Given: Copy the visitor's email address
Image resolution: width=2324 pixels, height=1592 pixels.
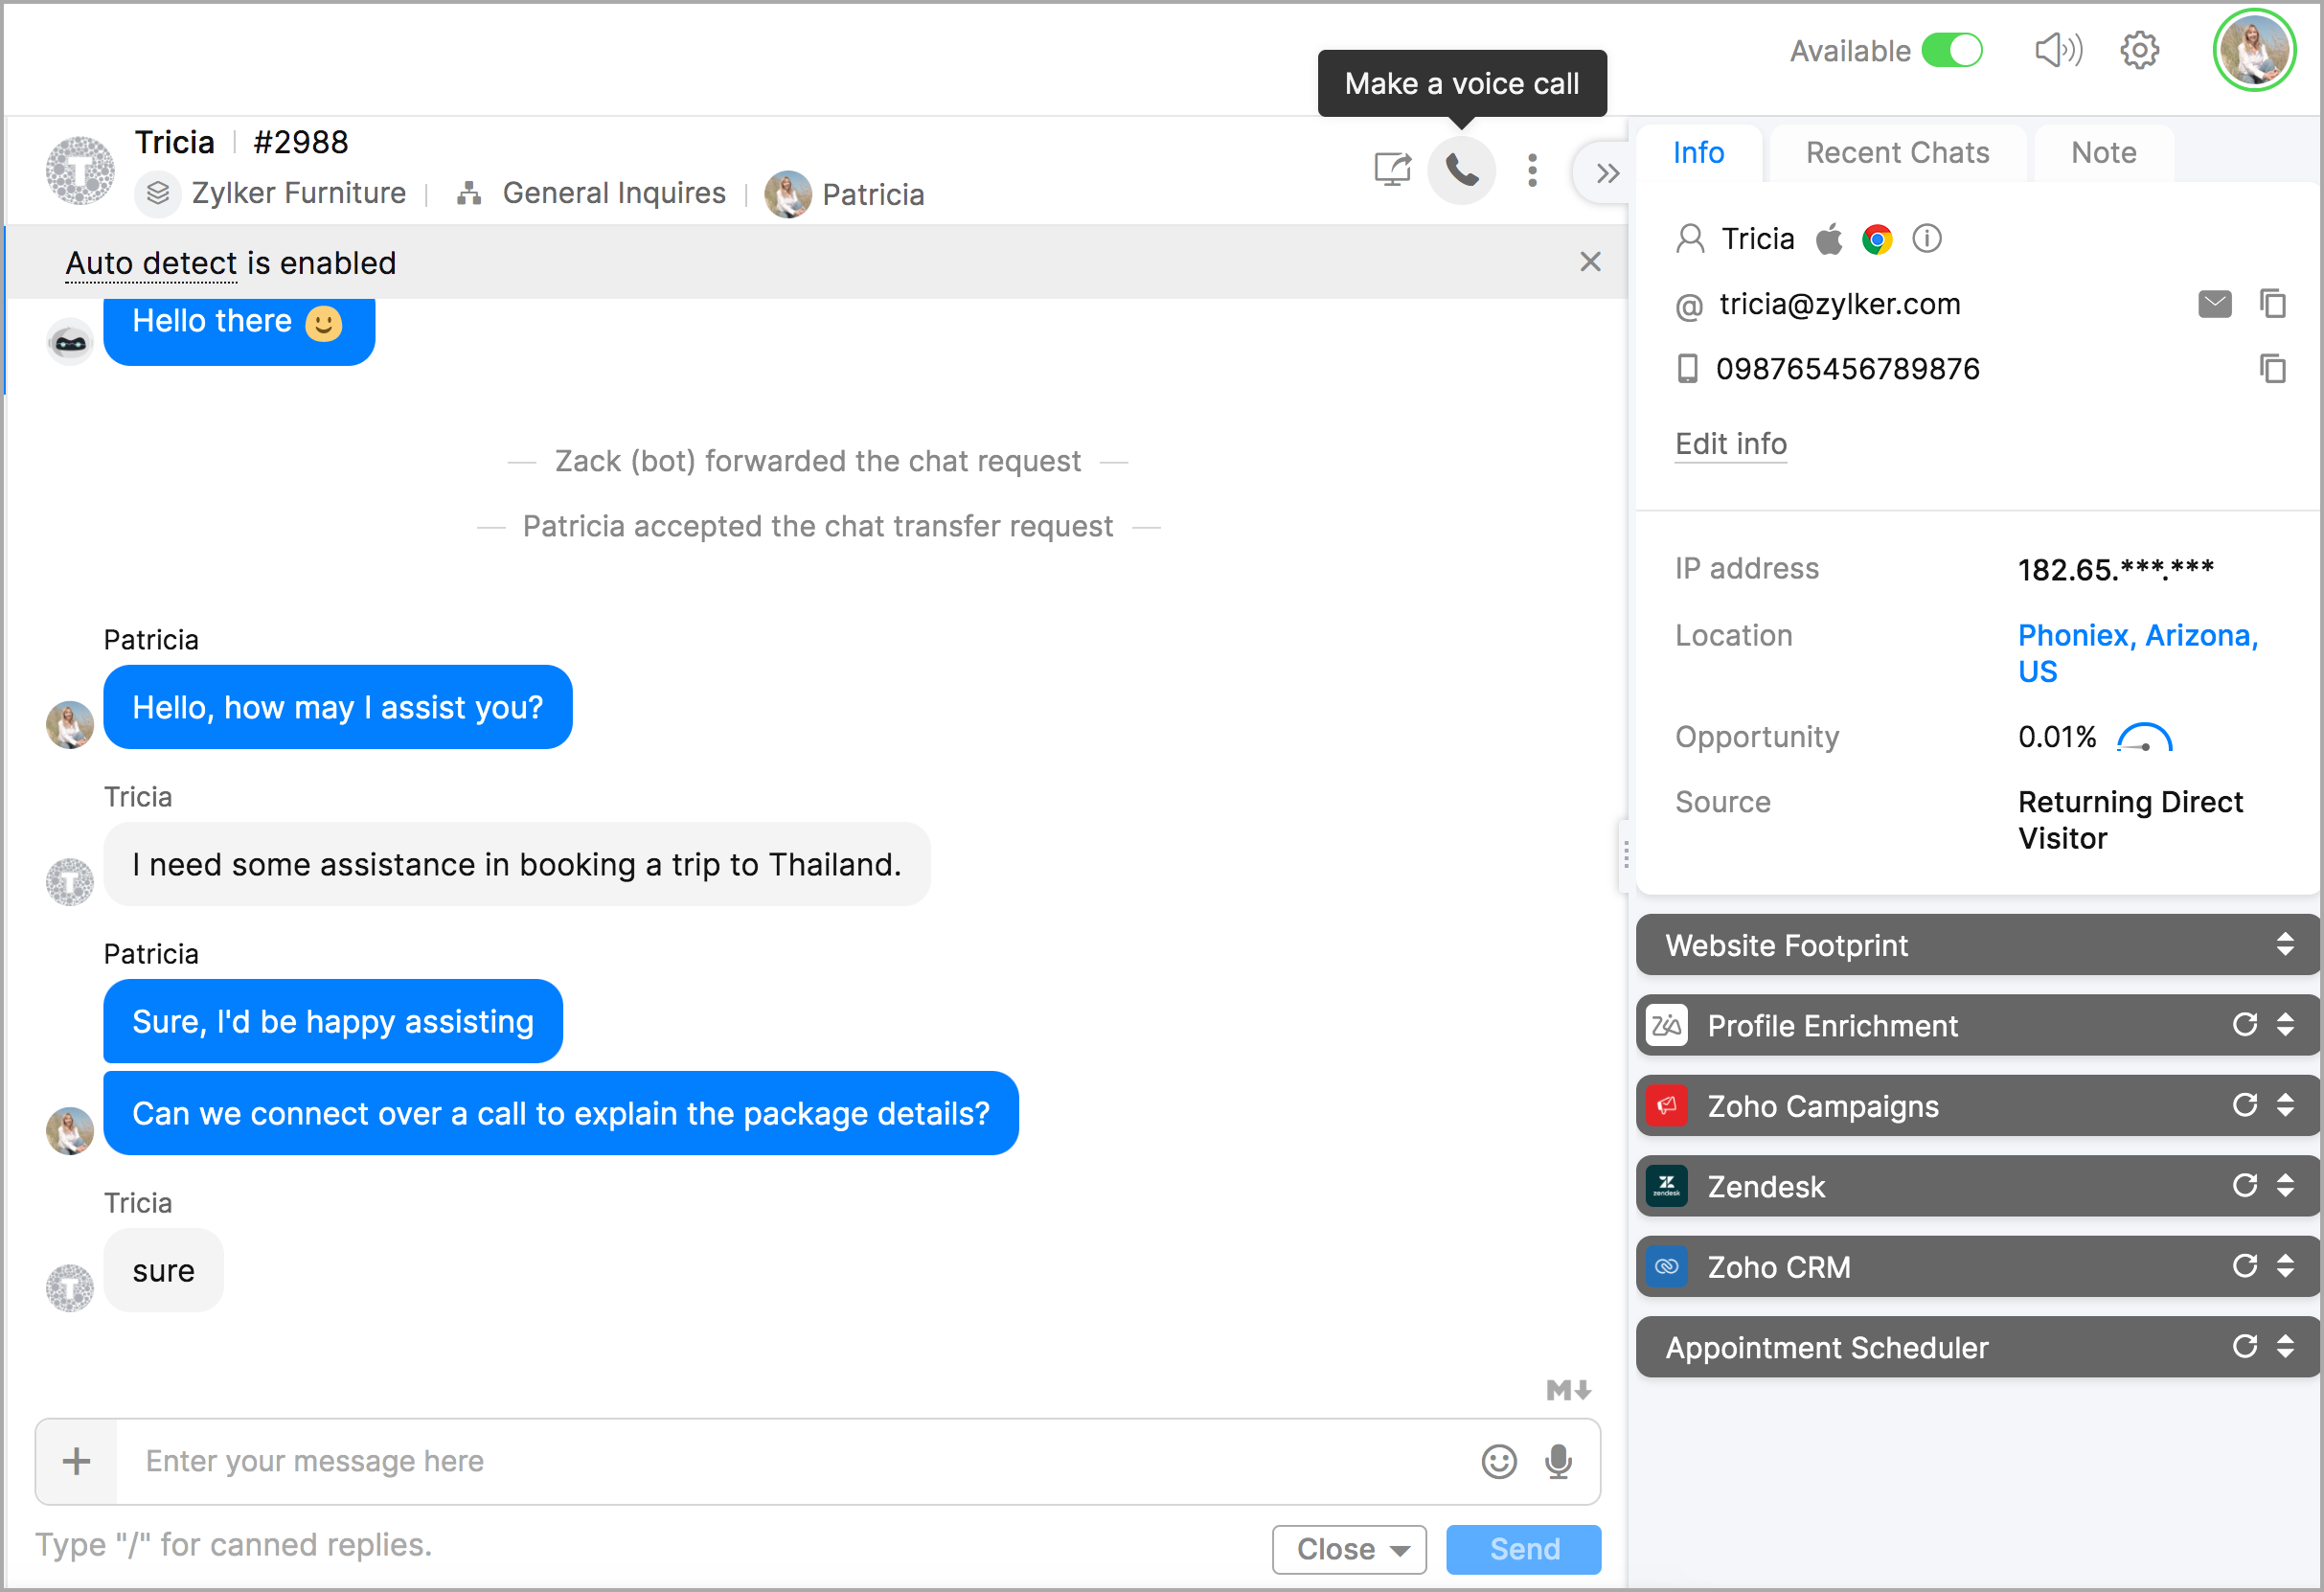Looking at the screenshot, I should 2272,304.
